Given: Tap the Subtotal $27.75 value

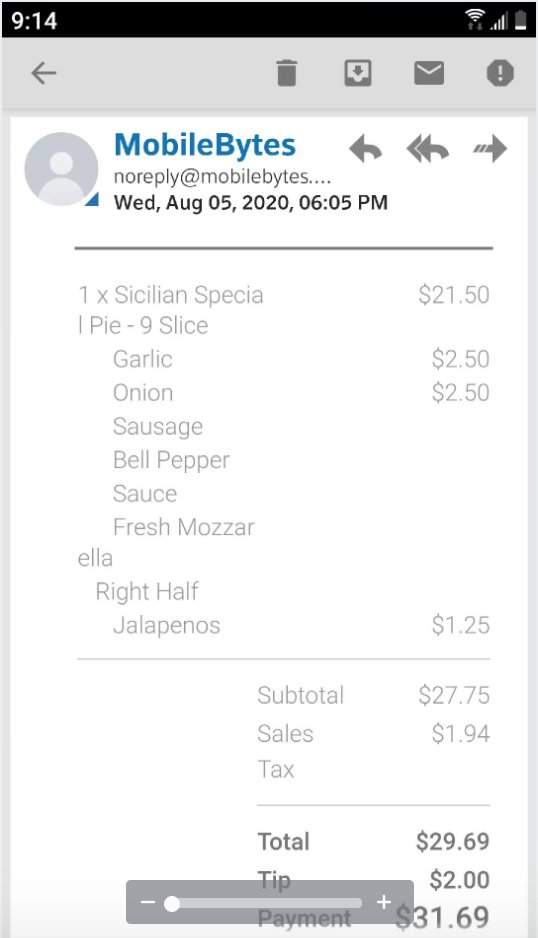Looking at the screenshot, I should [454, 695].
